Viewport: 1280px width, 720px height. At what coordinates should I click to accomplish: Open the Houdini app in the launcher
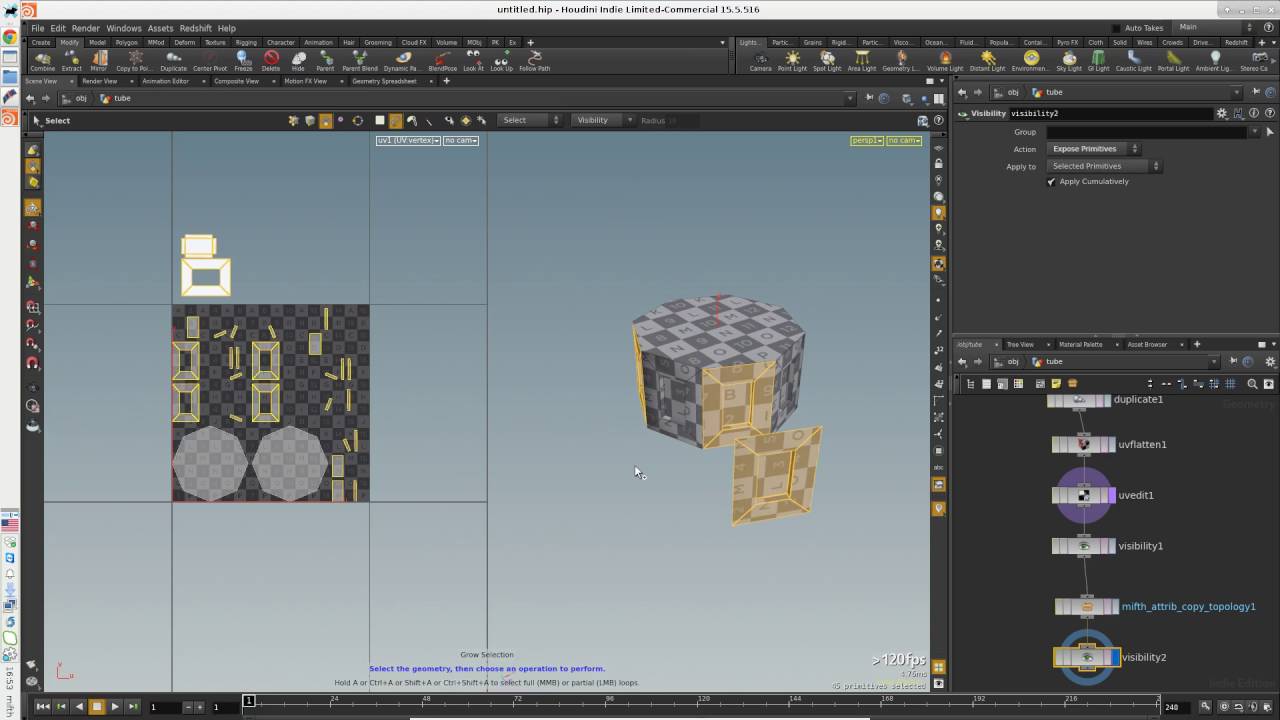(x=9, y=119)
